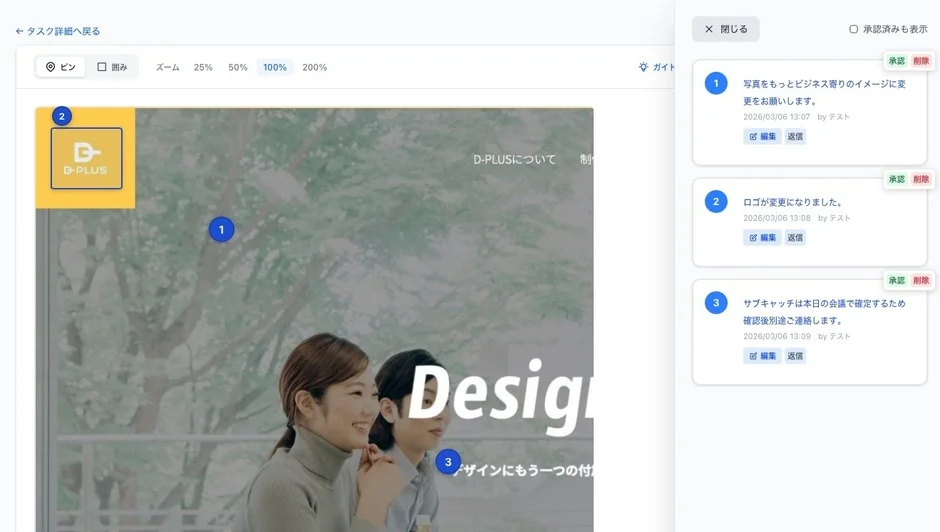Viewport: 940px width, 532px height.
Task: Select pin marker 3 near the subcatch text
Action: point(448,462)
